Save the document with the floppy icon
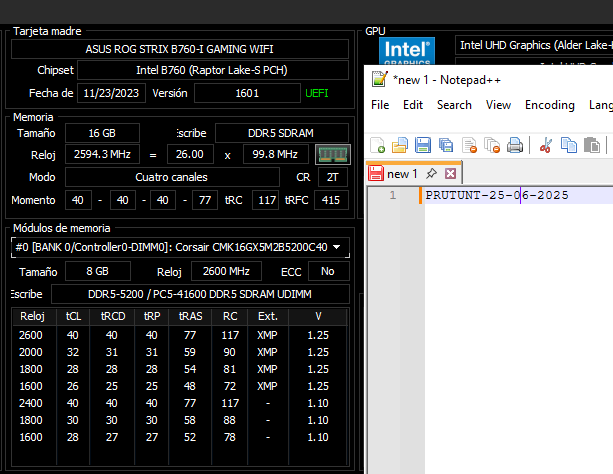 pyautogui.click(x=423, y=145)
